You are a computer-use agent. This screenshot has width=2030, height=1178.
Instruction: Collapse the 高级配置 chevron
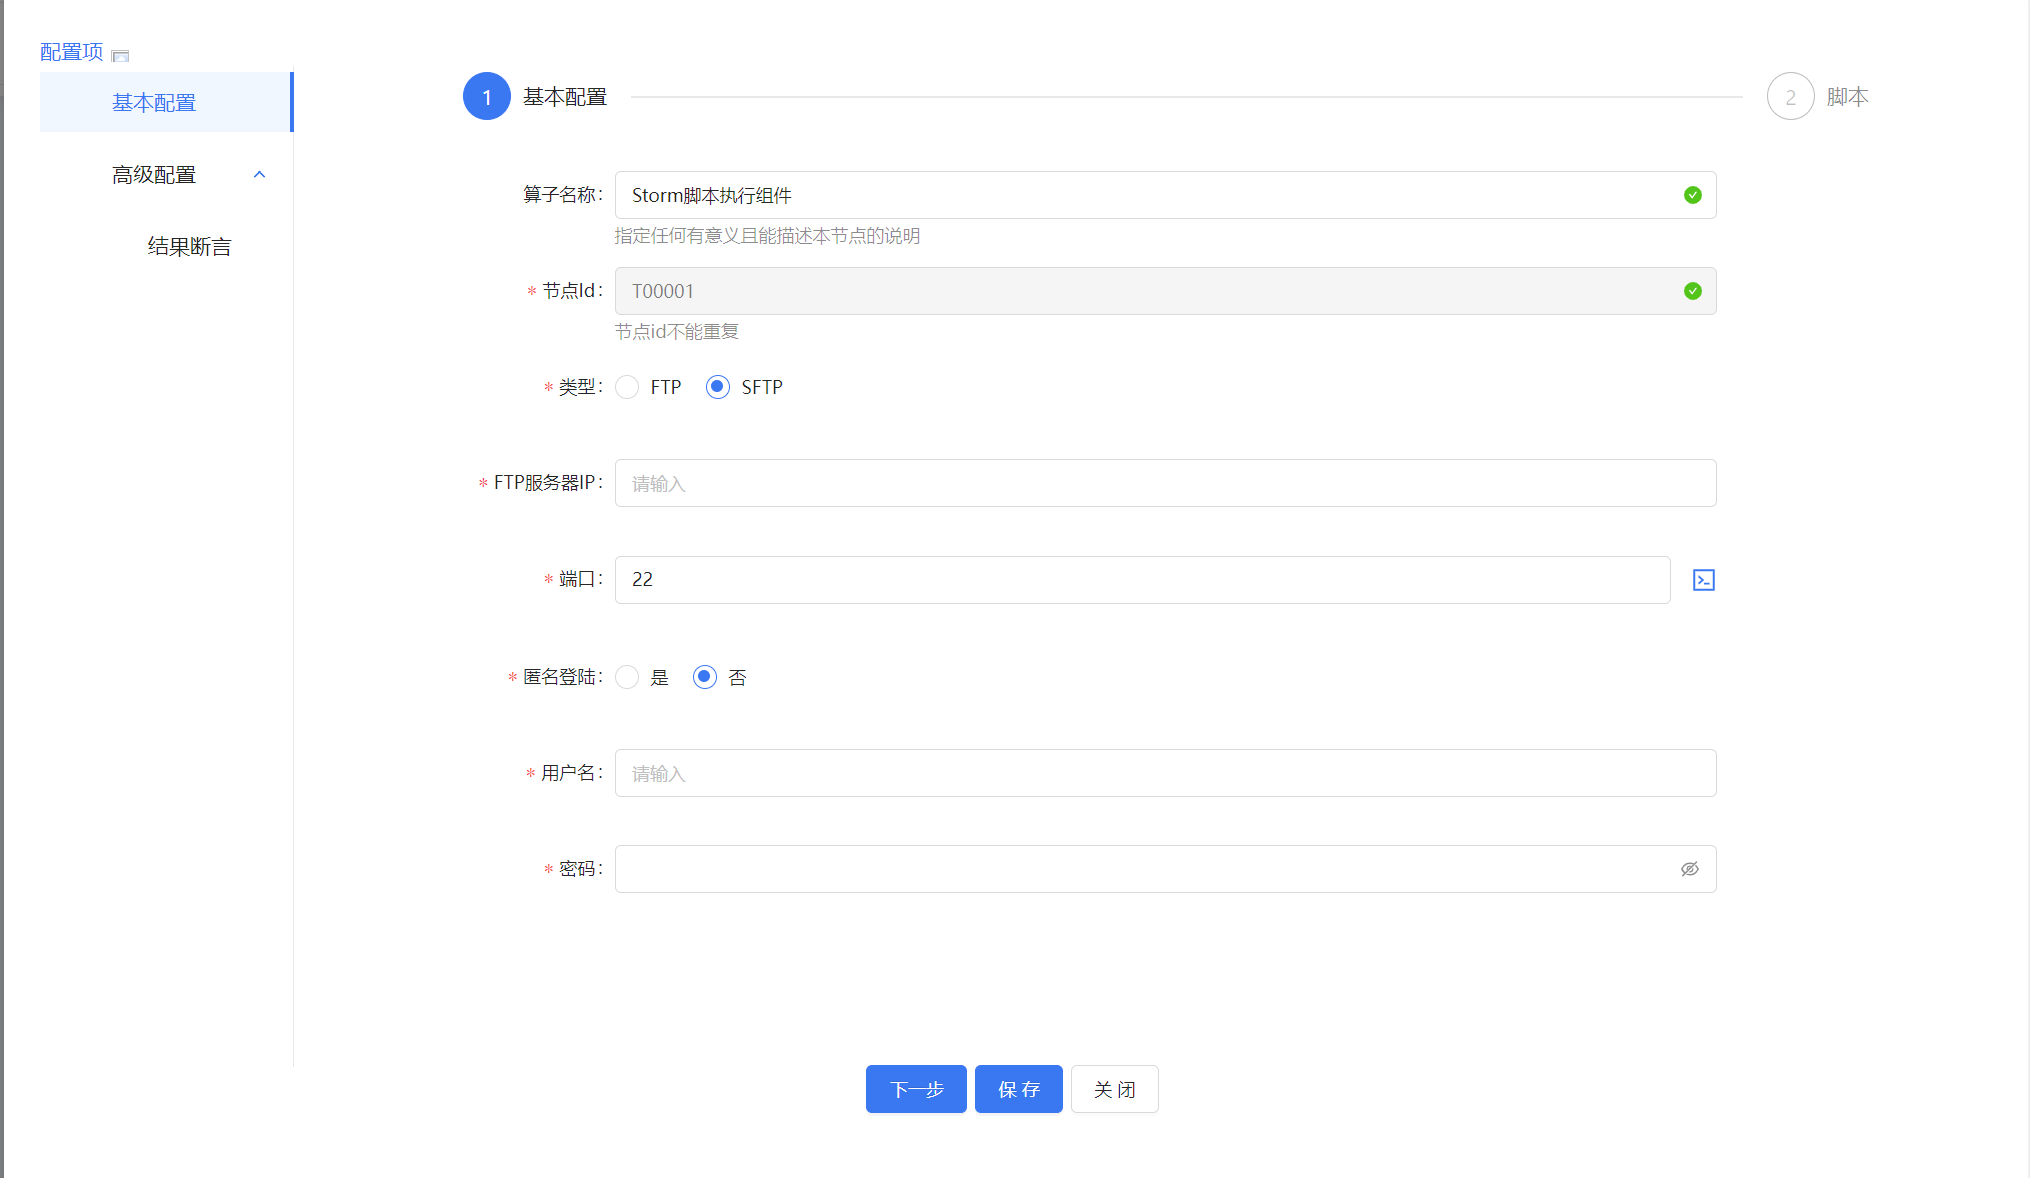pyautogui.click(x=259, y=175)
